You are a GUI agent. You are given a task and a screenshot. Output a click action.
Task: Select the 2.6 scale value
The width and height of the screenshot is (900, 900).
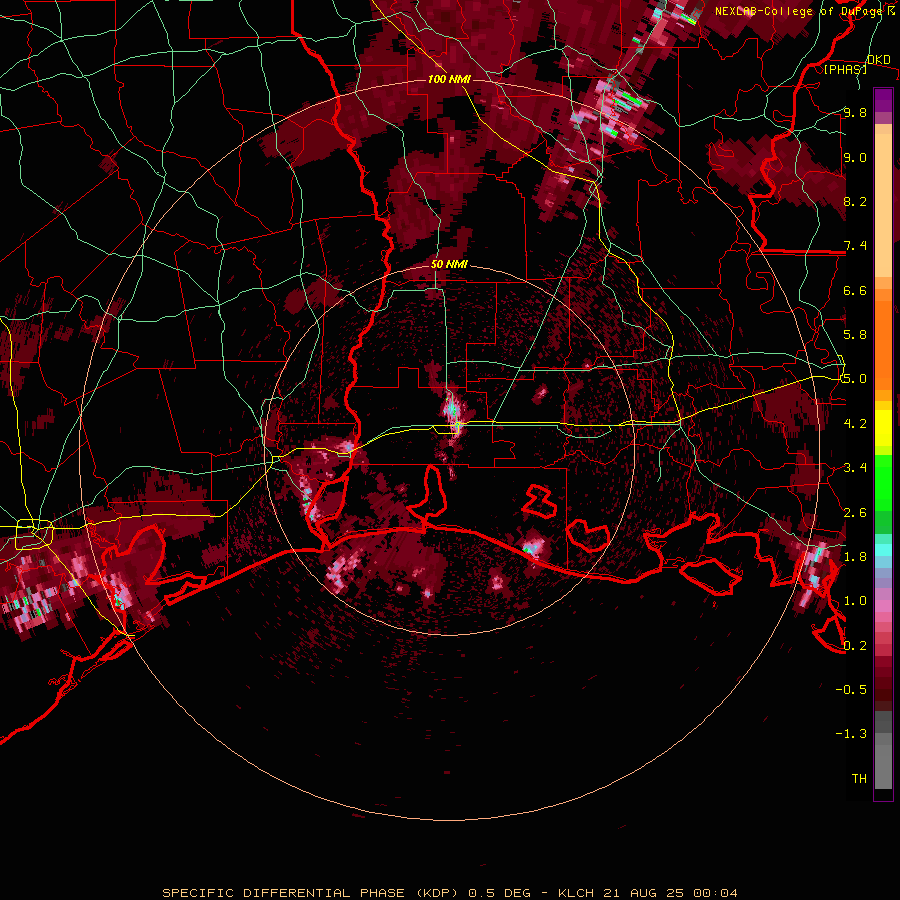855,513
